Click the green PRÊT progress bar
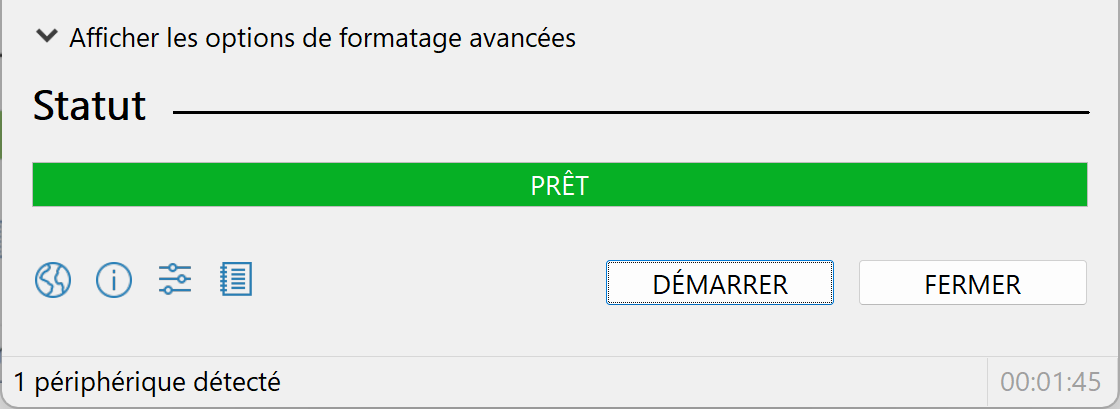The width and height of the screenshot is (1120, 409). click(x=560, y=185)
